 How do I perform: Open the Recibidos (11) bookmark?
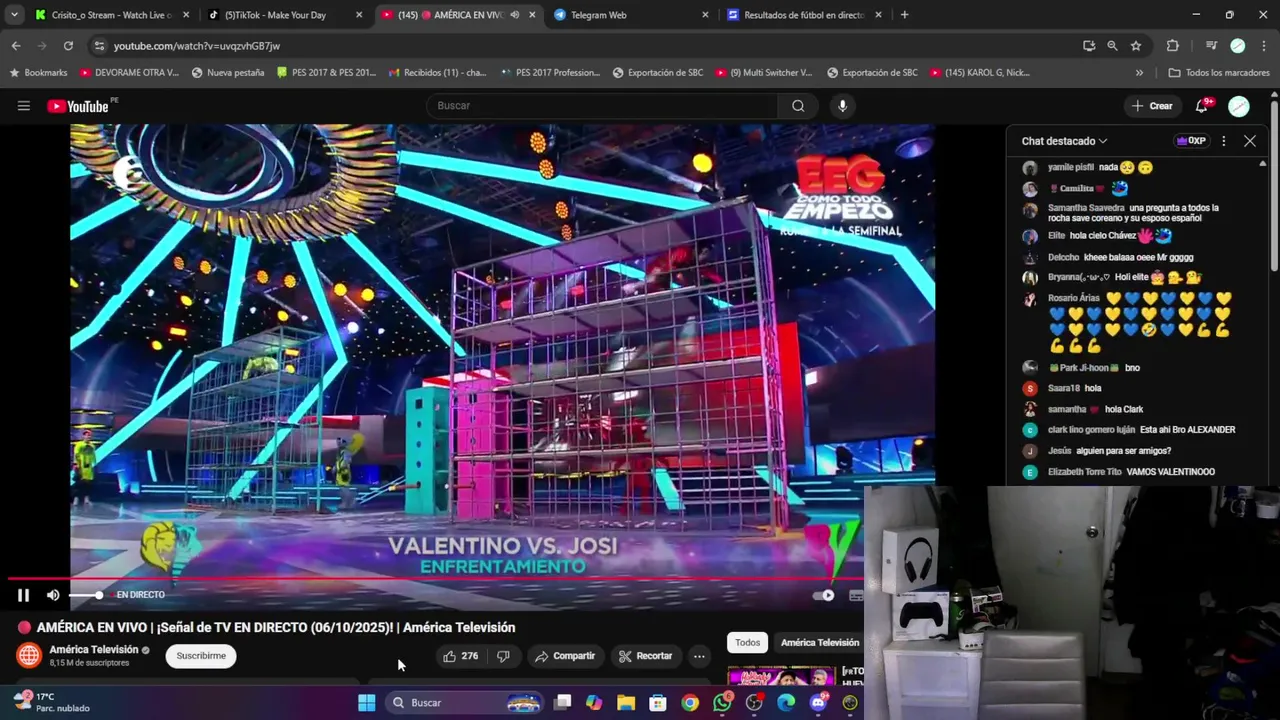click(x=437, y=73)
